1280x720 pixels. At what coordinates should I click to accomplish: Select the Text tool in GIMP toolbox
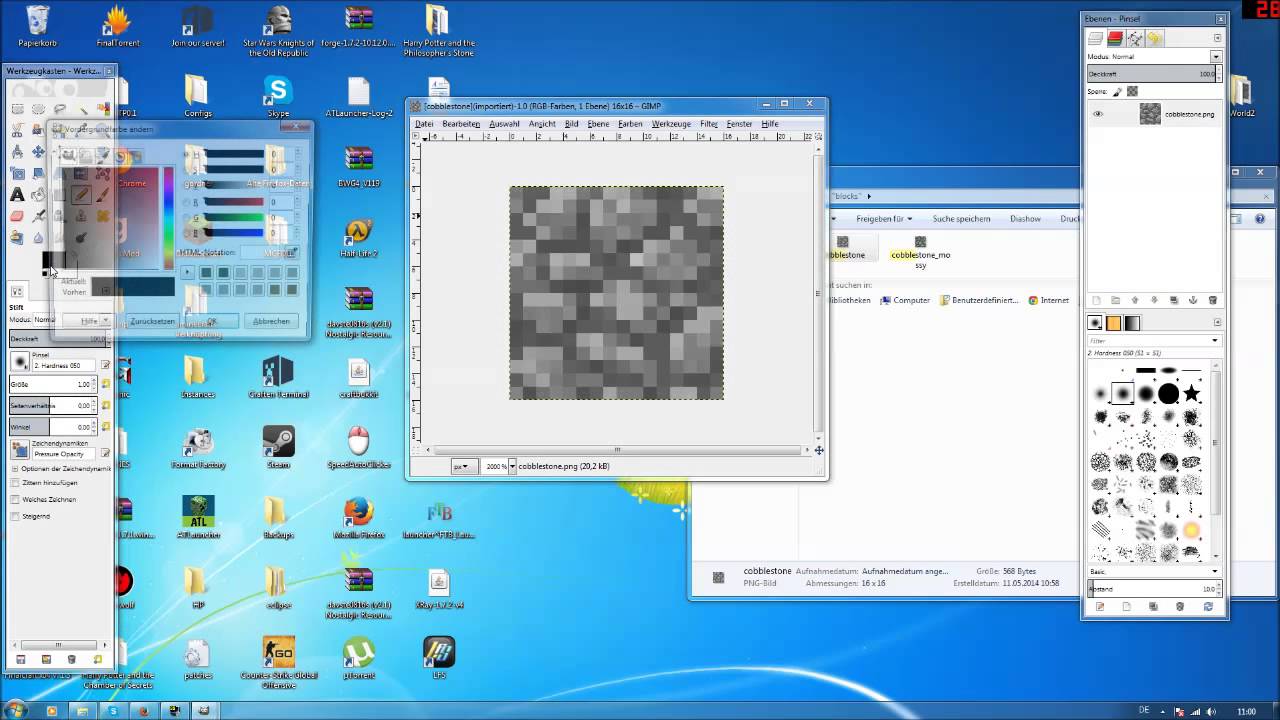(x=17, y=195)
